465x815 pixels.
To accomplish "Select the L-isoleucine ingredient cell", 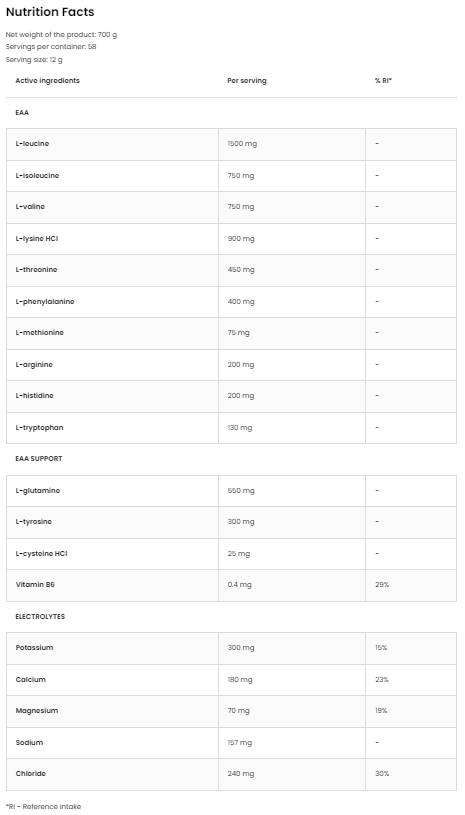I will tap(112, 176).
